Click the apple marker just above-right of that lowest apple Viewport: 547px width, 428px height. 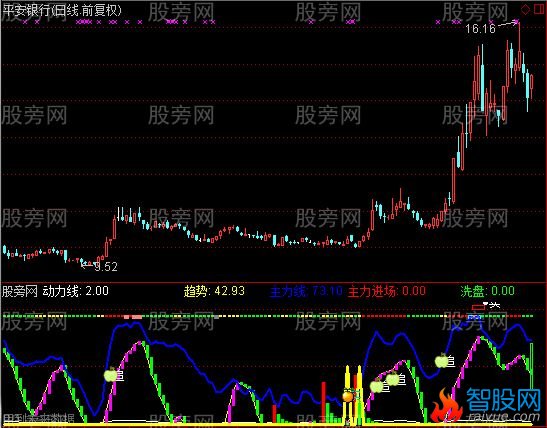tap(392, 378)
